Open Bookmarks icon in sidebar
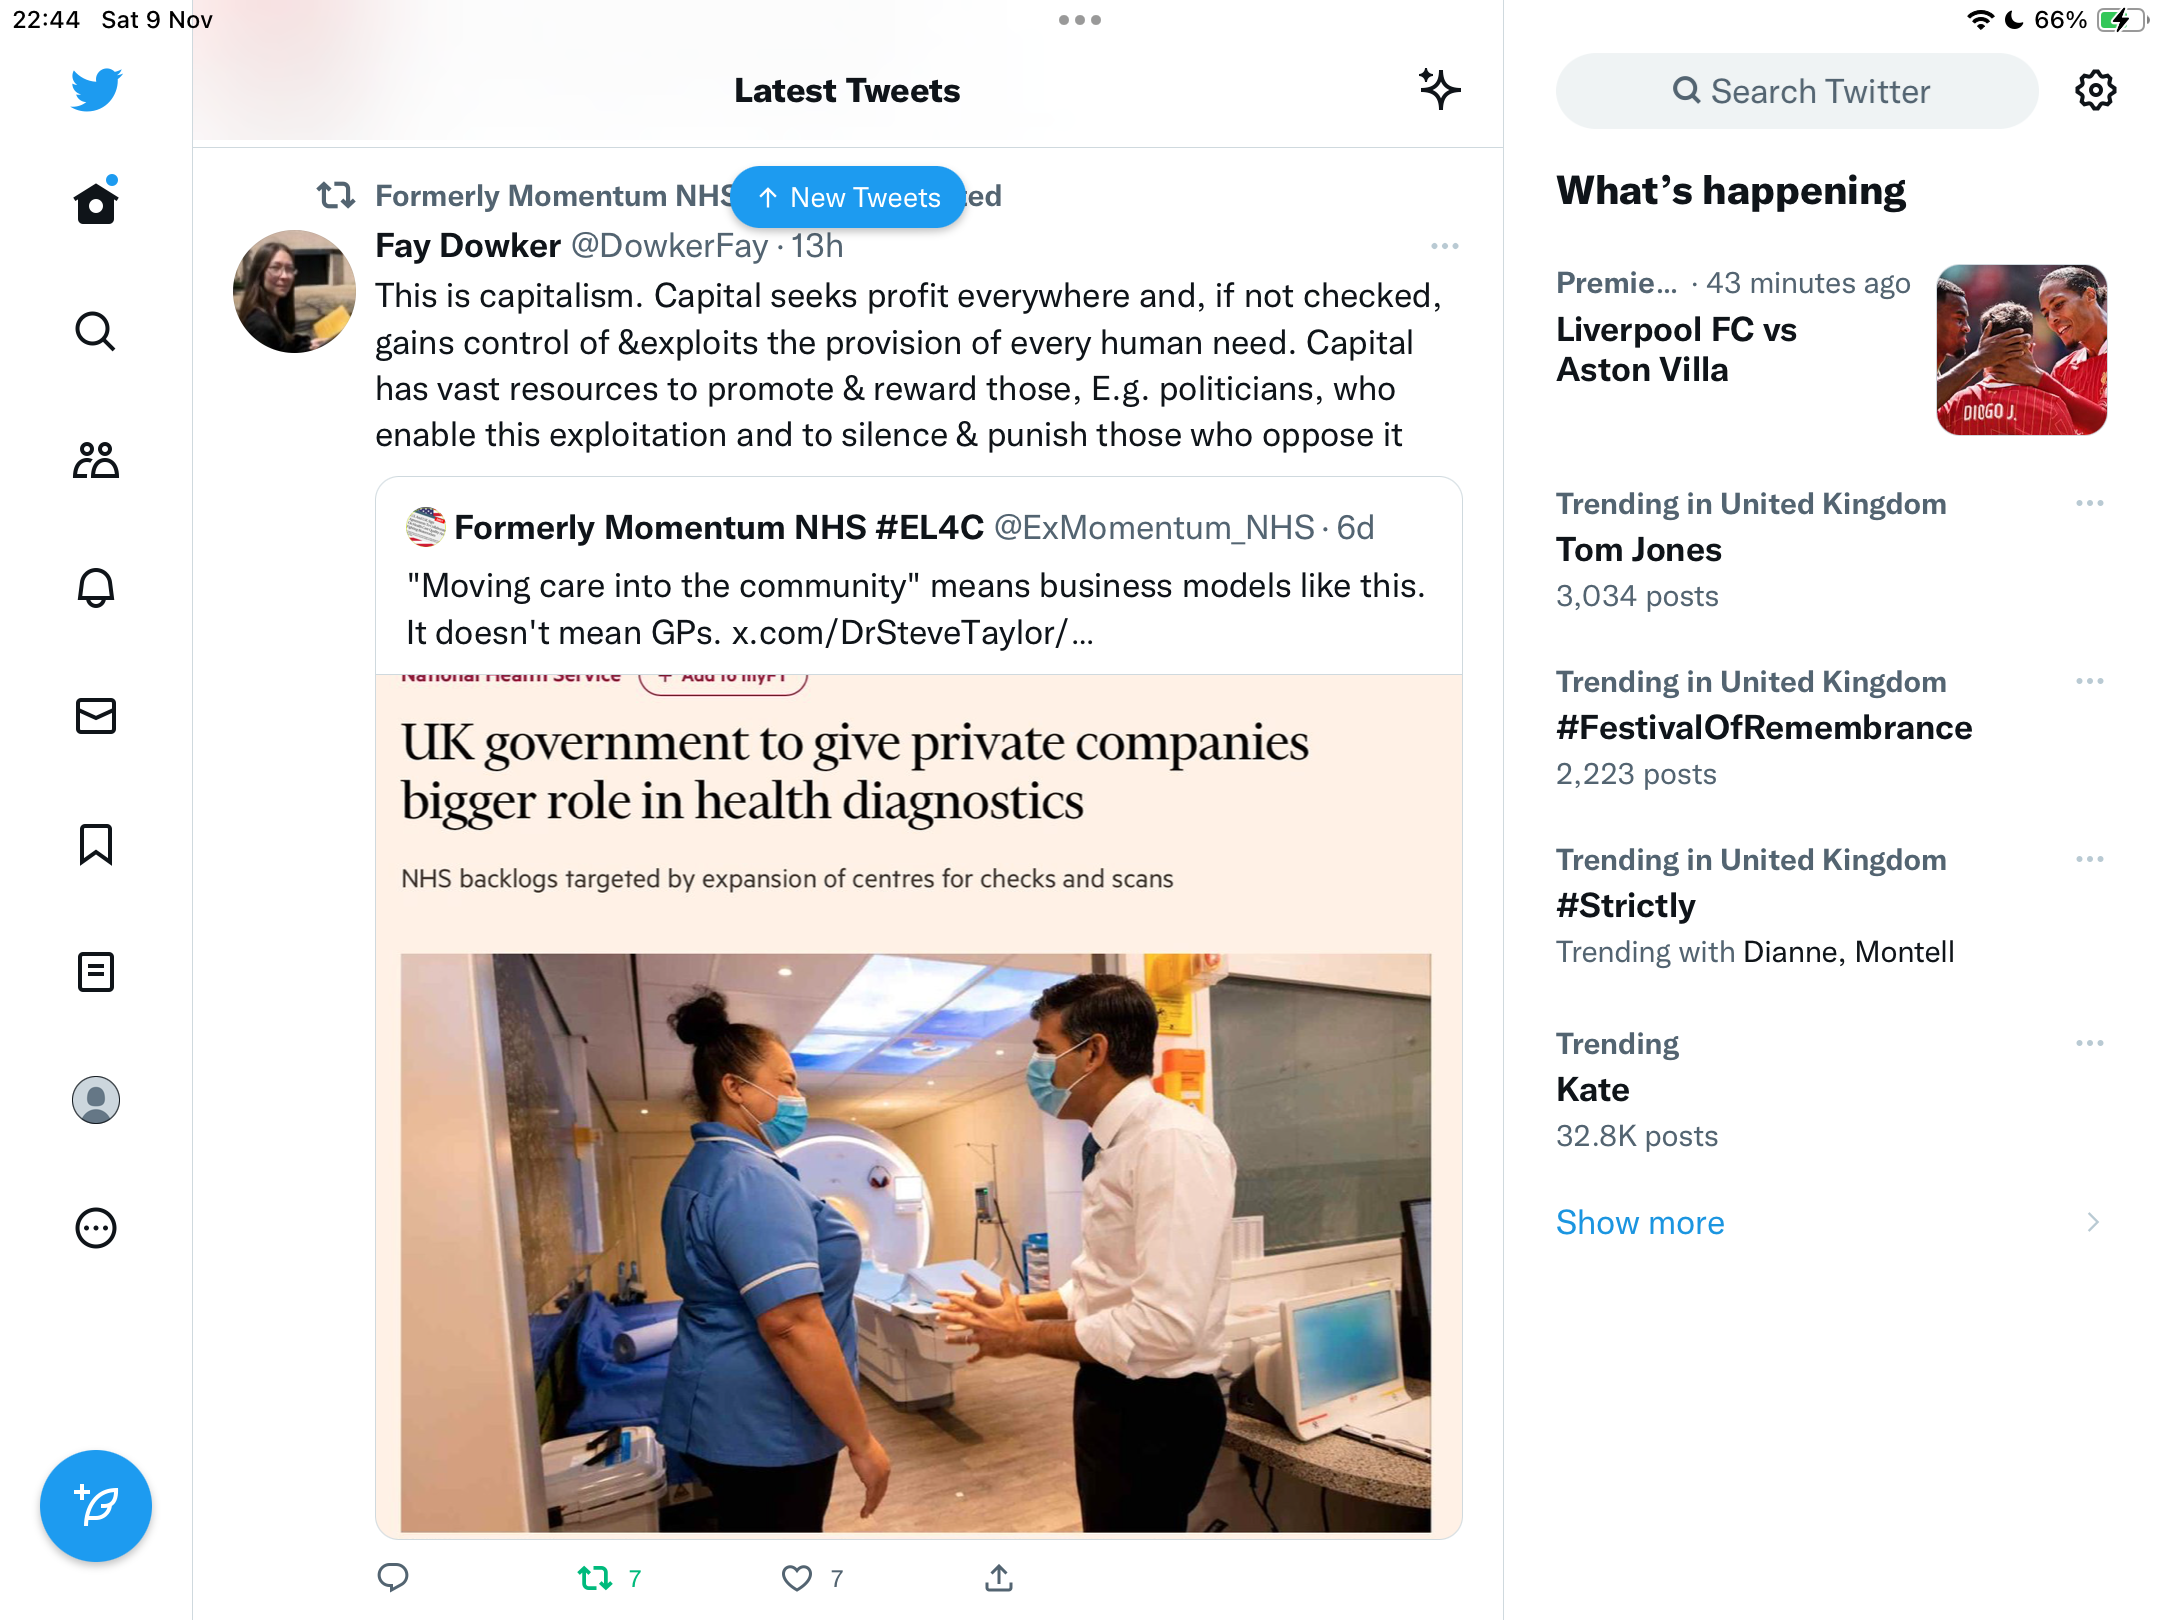The image size is (2160, 1620). (x=96, y=844)
